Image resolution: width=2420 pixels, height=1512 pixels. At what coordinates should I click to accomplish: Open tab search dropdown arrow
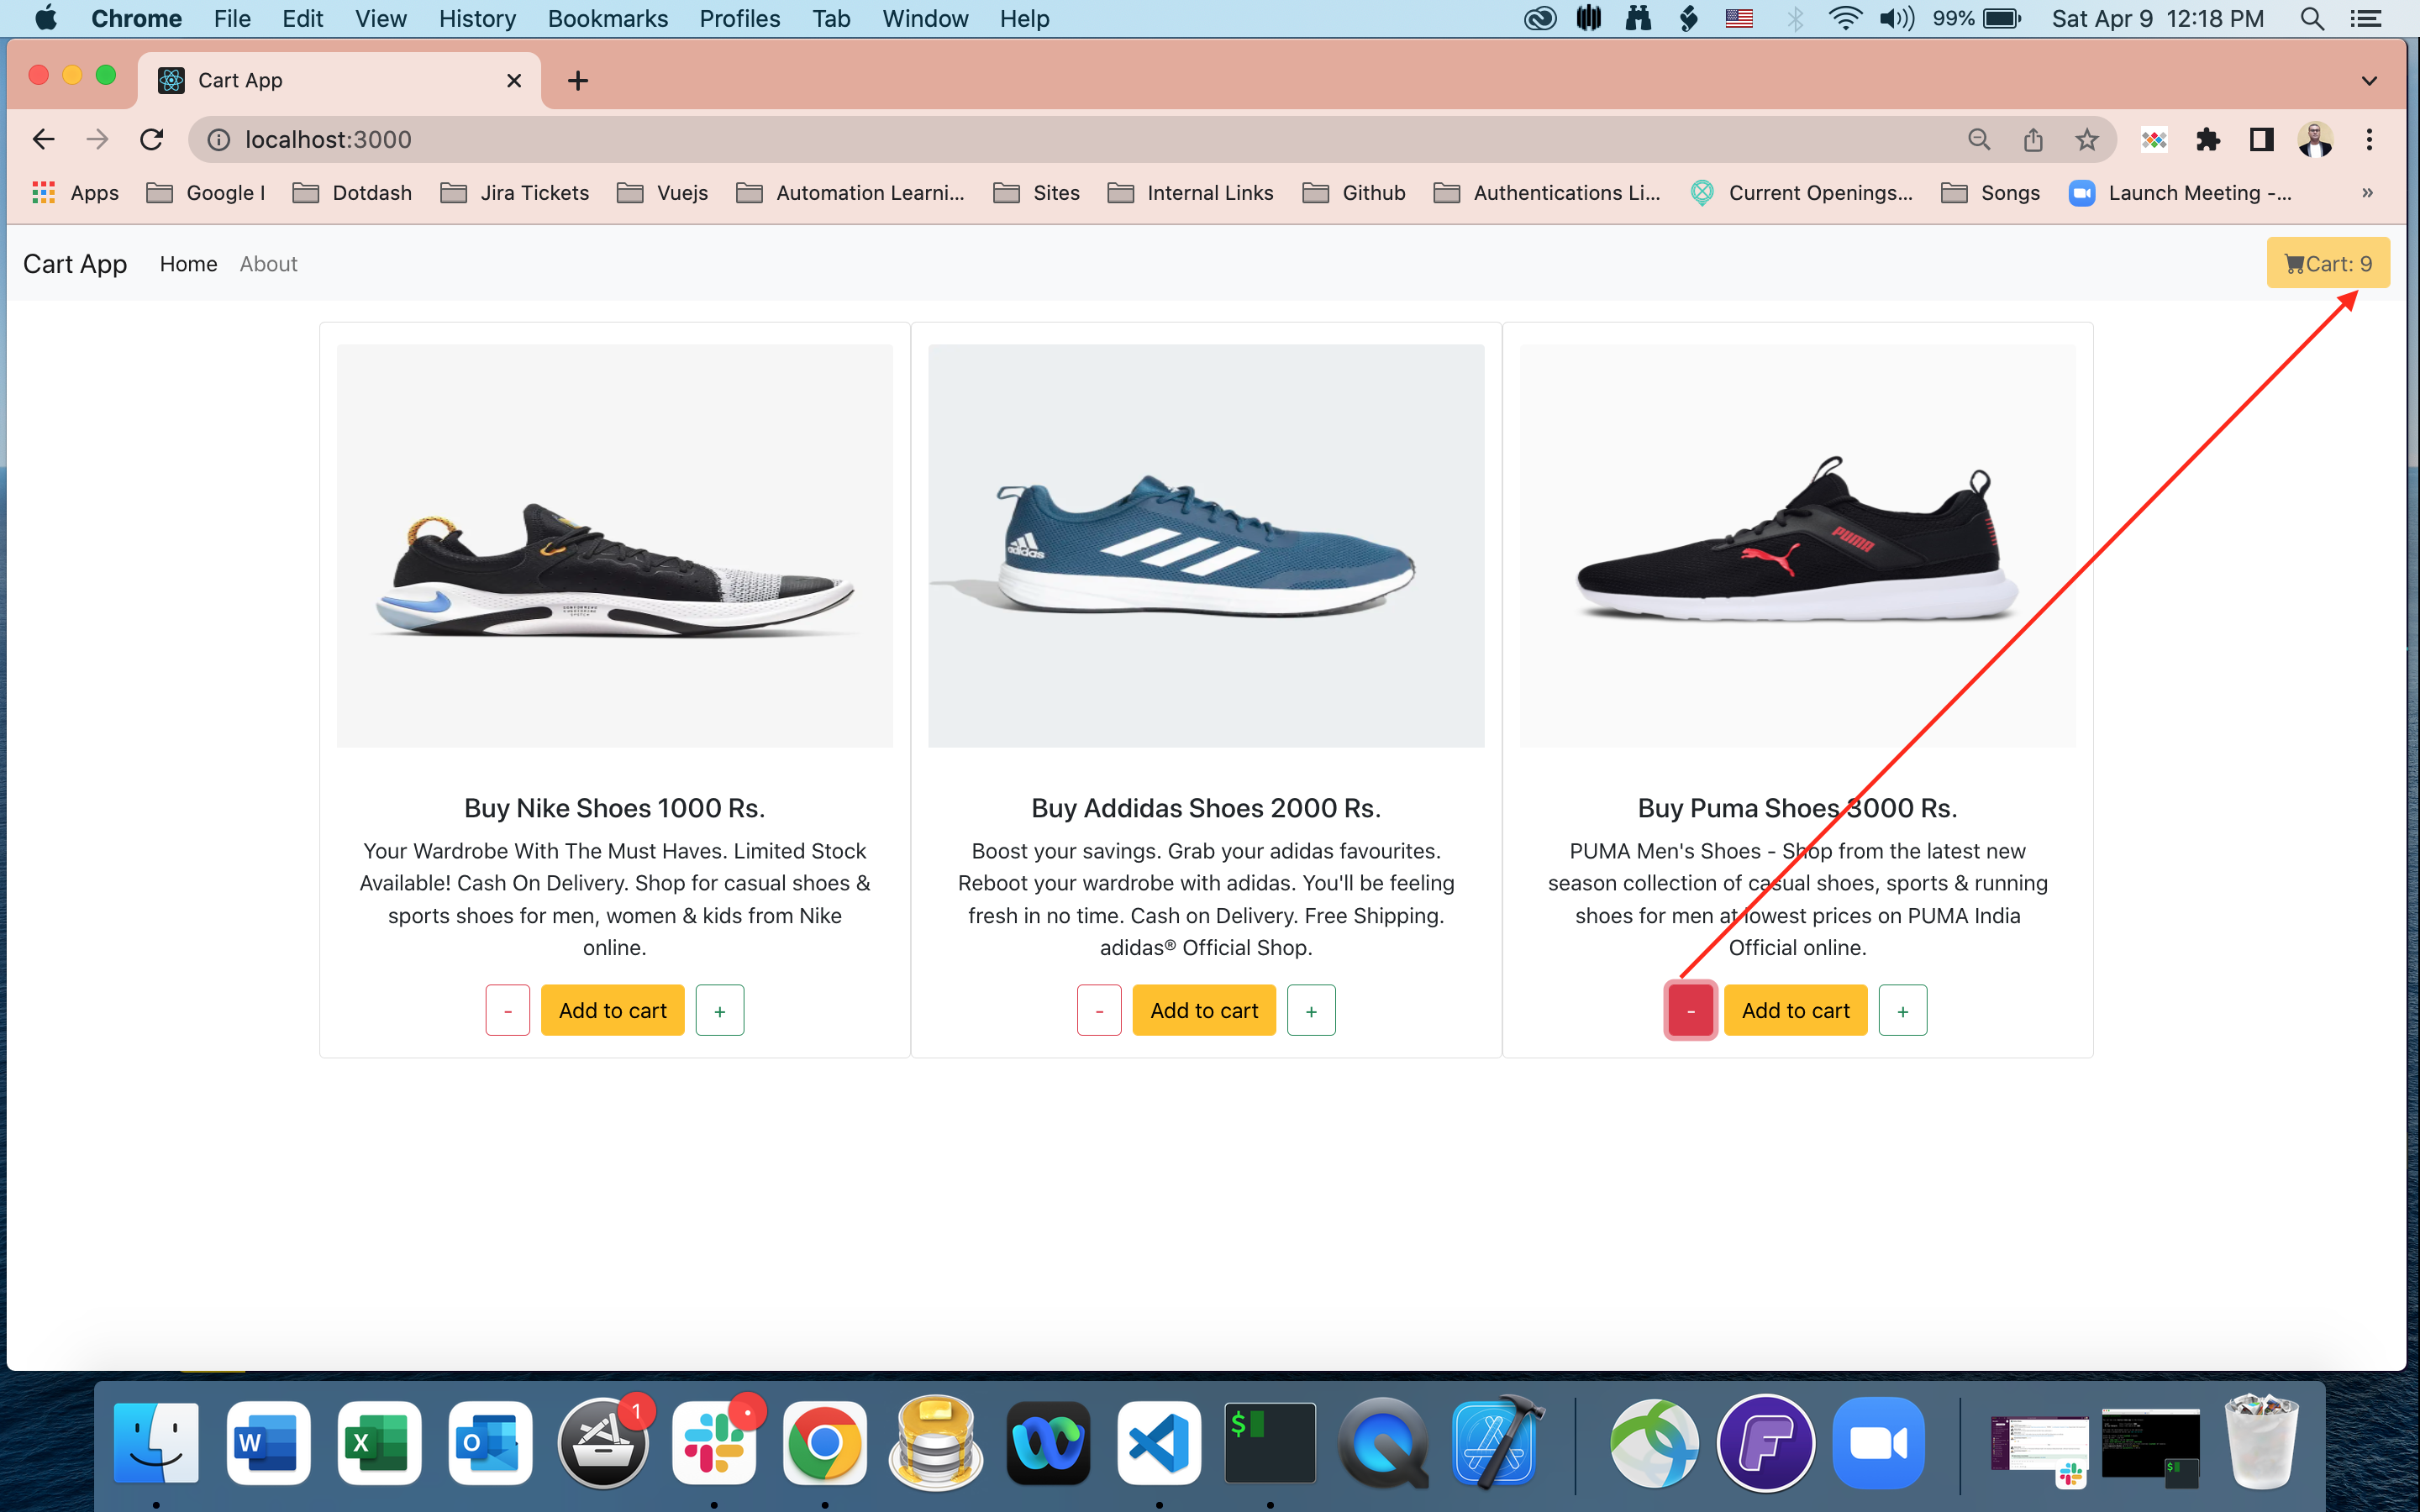2368,81
